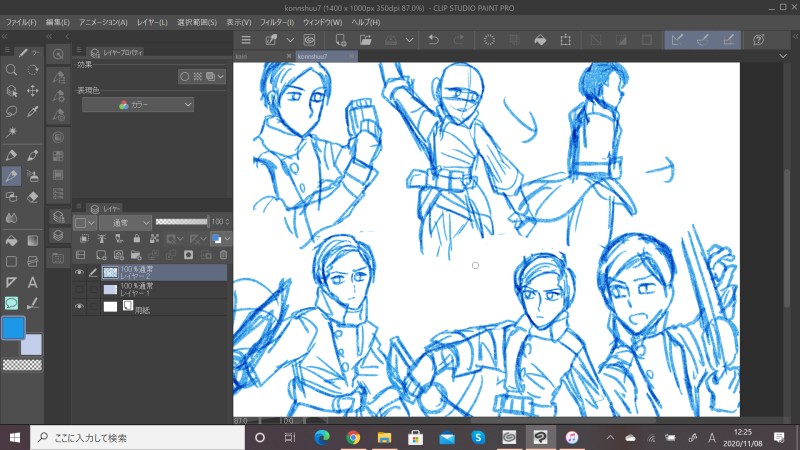Image resolution: width=800 pixels, height=450 pixels.
Task: Select the Zoom magnifier tool
Action: pos(11,70)
